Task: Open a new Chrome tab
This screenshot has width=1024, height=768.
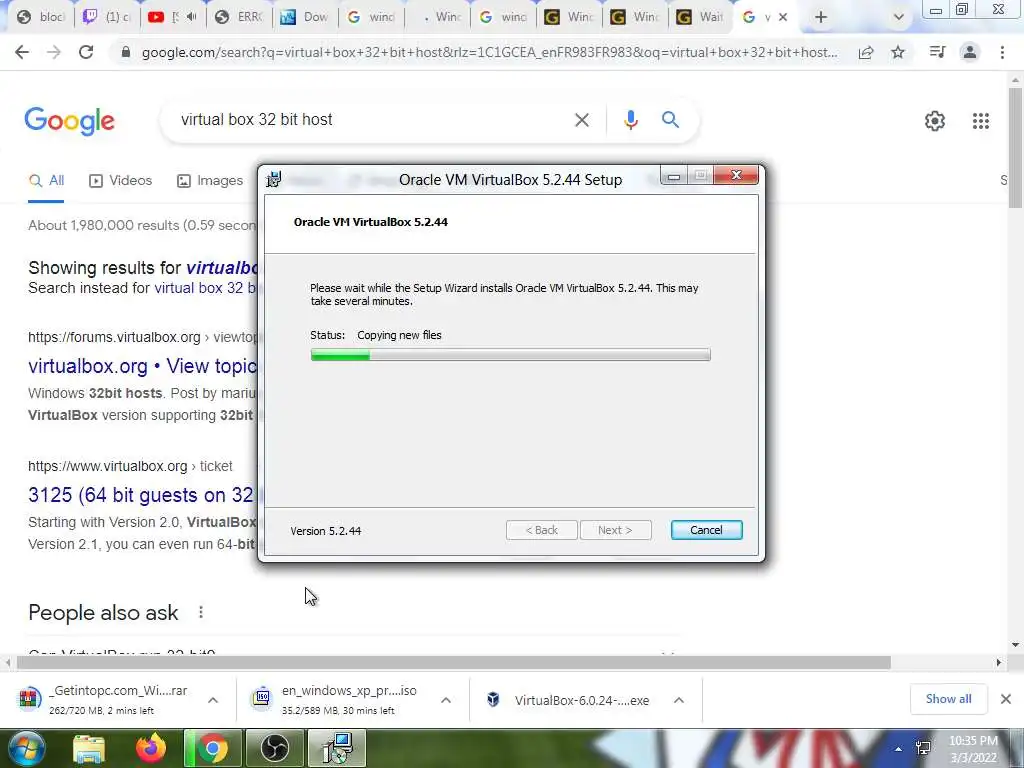Action: click(821, 17)
